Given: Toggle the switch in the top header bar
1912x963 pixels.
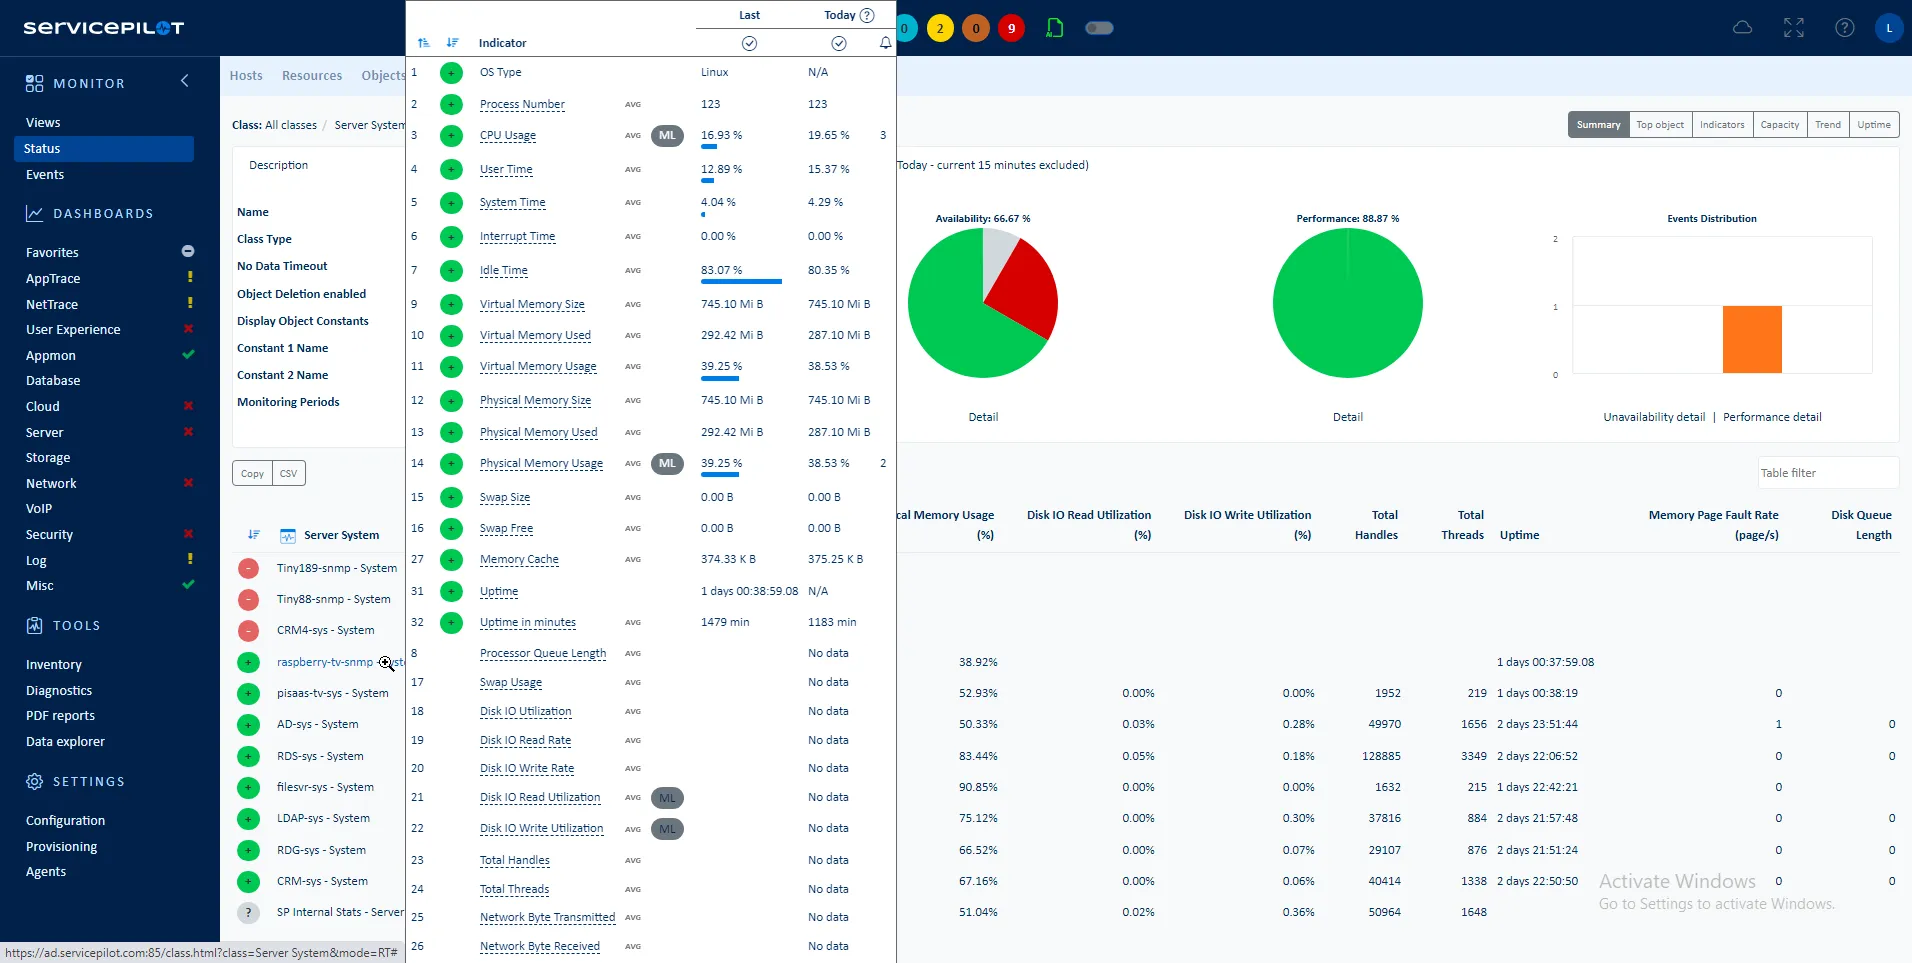Looking at the screenshot, I should (1099, 28).
